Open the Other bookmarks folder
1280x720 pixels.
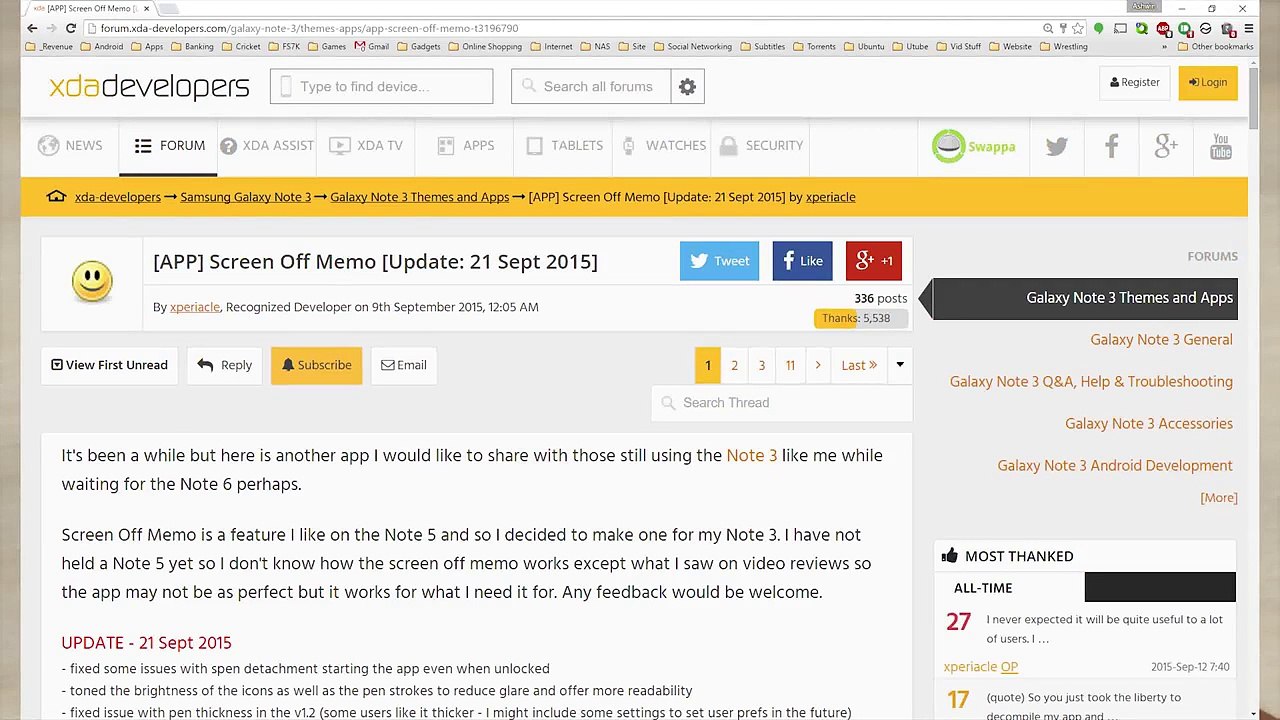point(1215,46)
